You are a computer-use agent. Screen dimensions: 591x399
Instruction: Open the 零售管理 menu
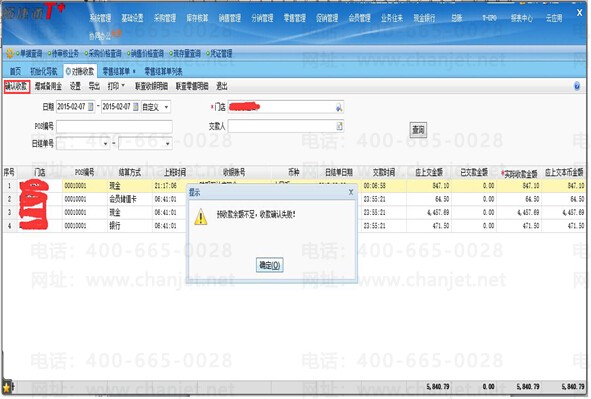click(x=295, y=18)
